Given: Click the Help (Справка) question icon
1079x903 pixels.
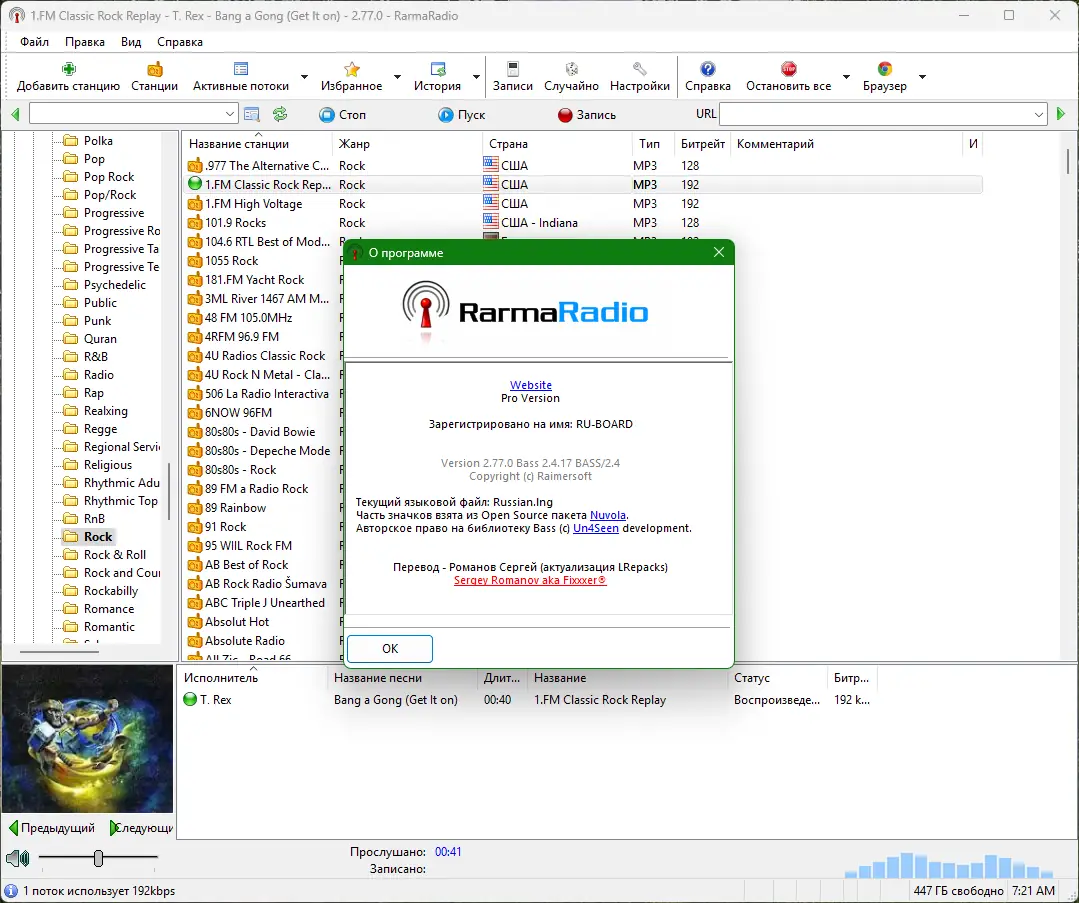Looking at the screenshot, I should [x=707, y=69].
